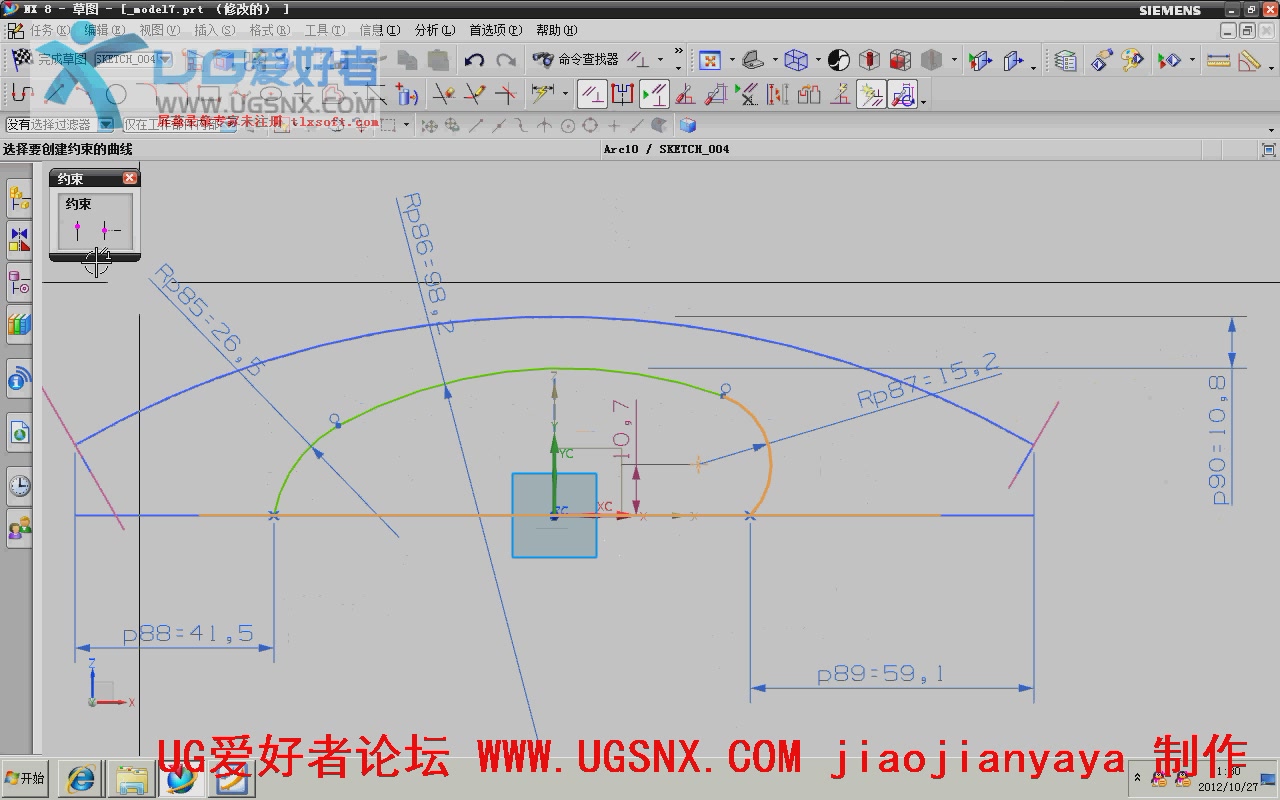Viewport: 1280px width, 800px height.
Task: Click Point on Curve constraint in 约束 dialog
Action: click(x=78, y=231)
